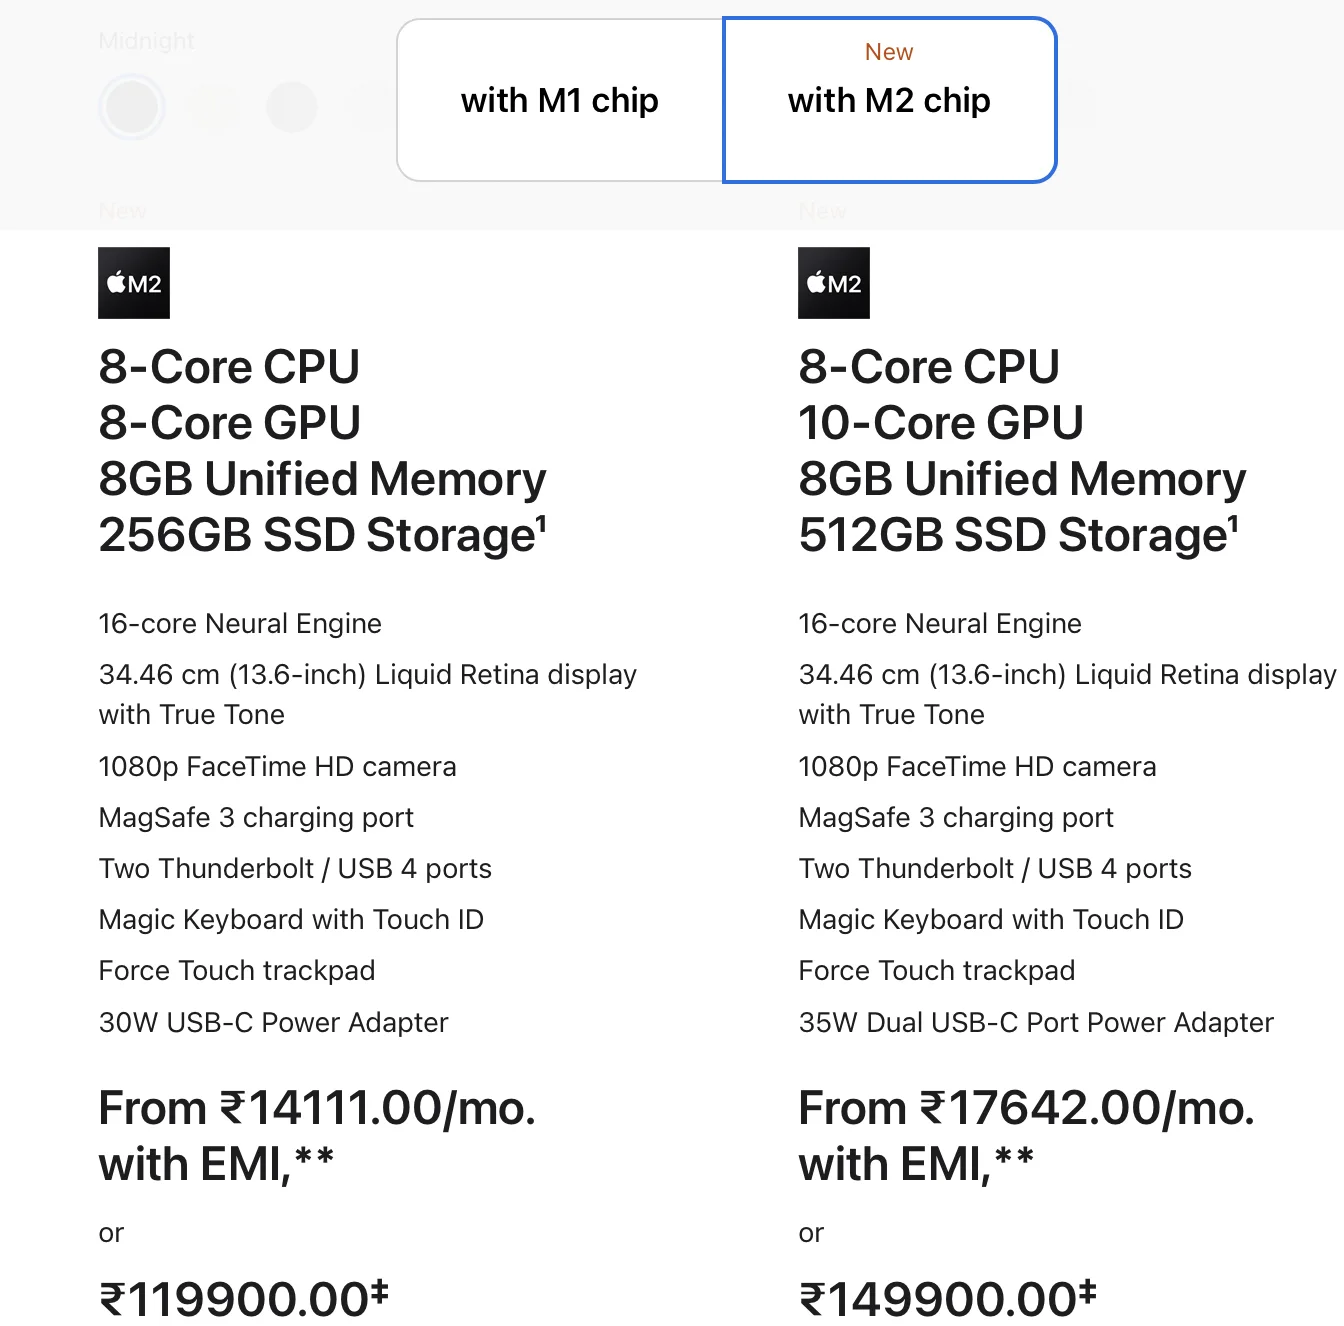The image size is (1344, 1326).
Task: Tap the ‡ footnote mark on ₹149900.00
Action: (x=1088, y=1291)
